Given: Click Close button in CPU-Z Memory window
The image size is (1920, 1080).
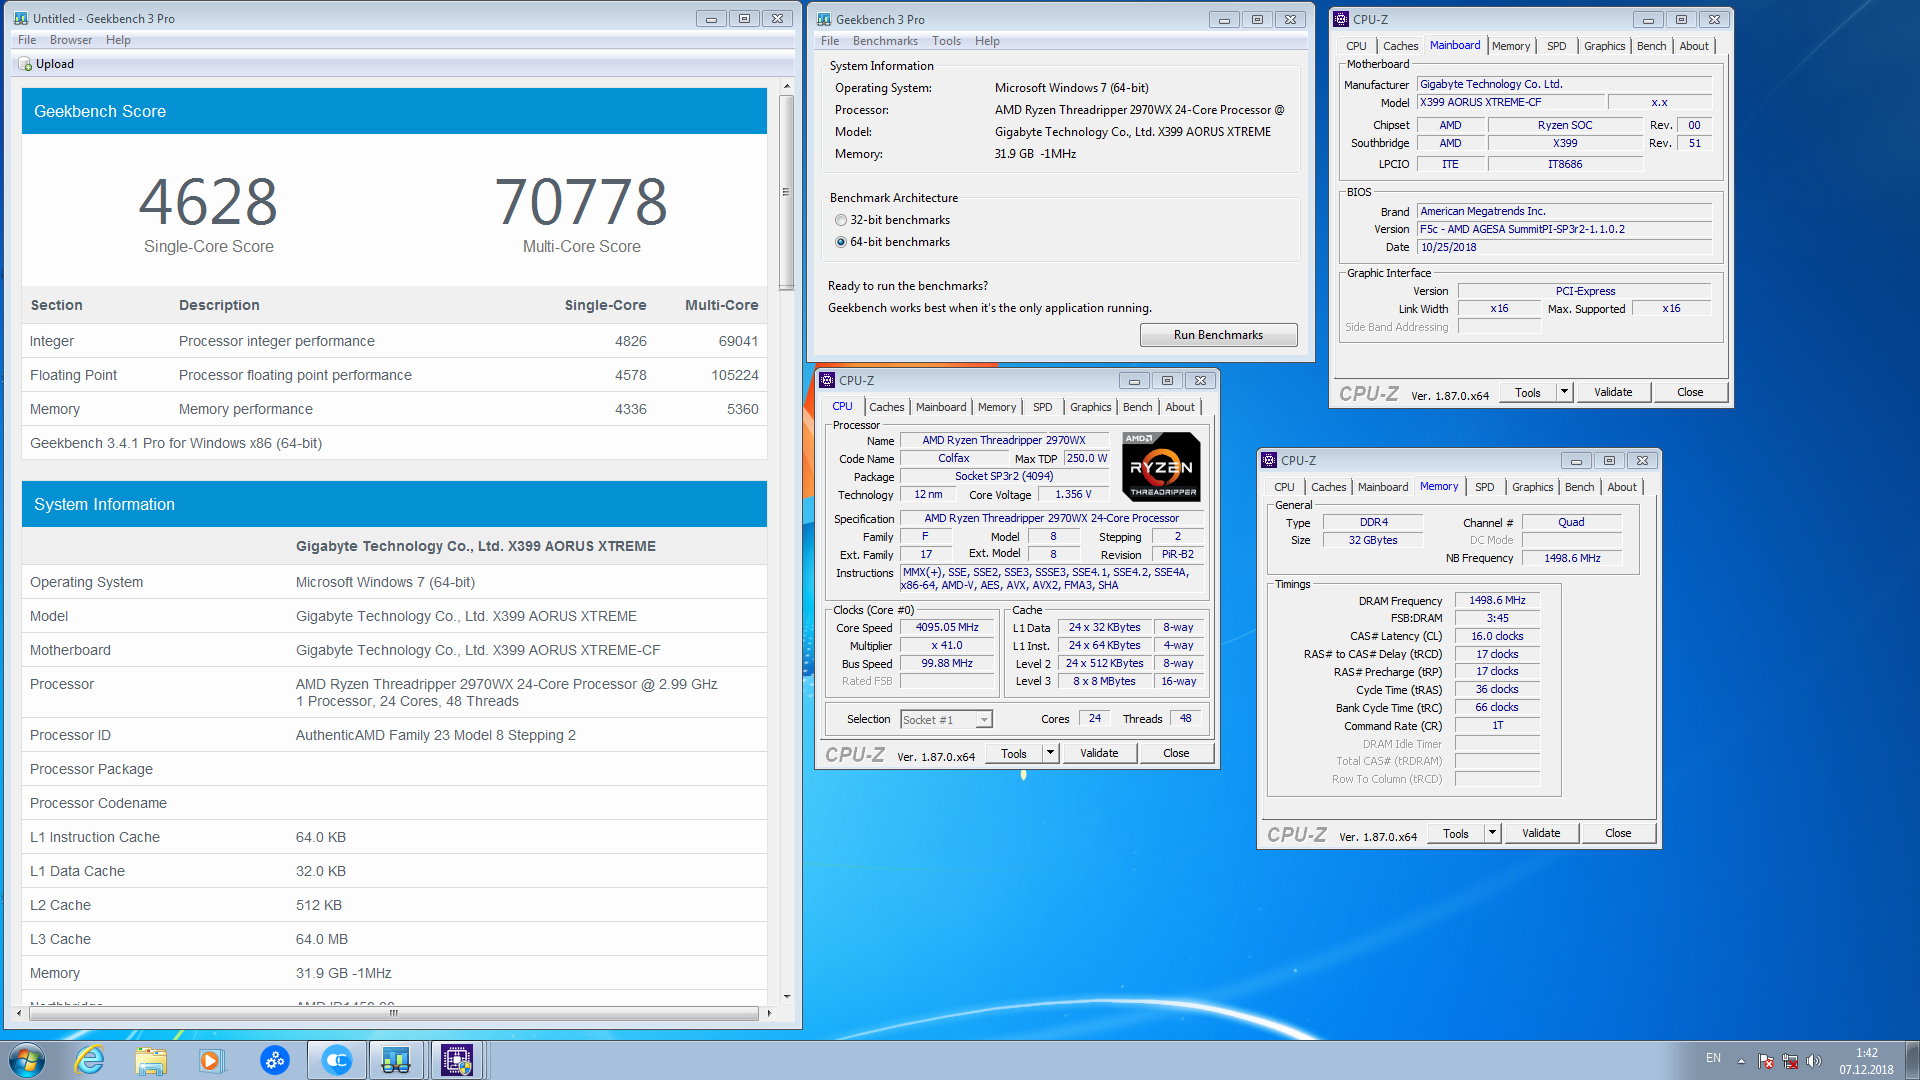Looking at the screenshot, I should tap(1618, 833).
